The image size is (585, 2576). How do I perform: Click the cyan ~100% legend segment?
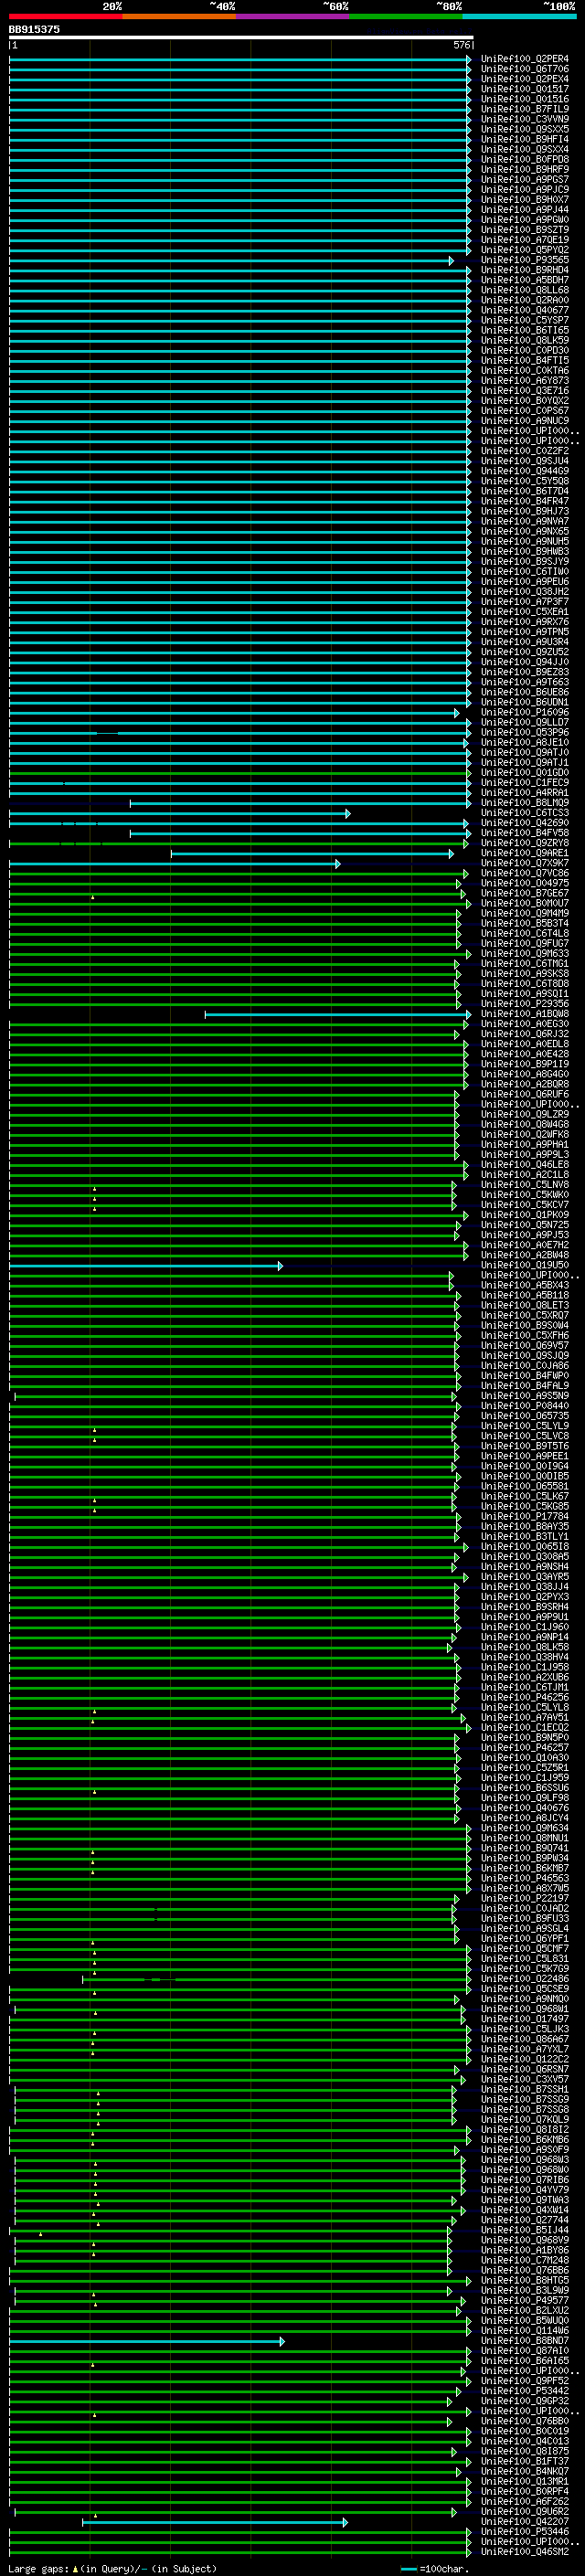pyautogui.click(x=519, y=16)
